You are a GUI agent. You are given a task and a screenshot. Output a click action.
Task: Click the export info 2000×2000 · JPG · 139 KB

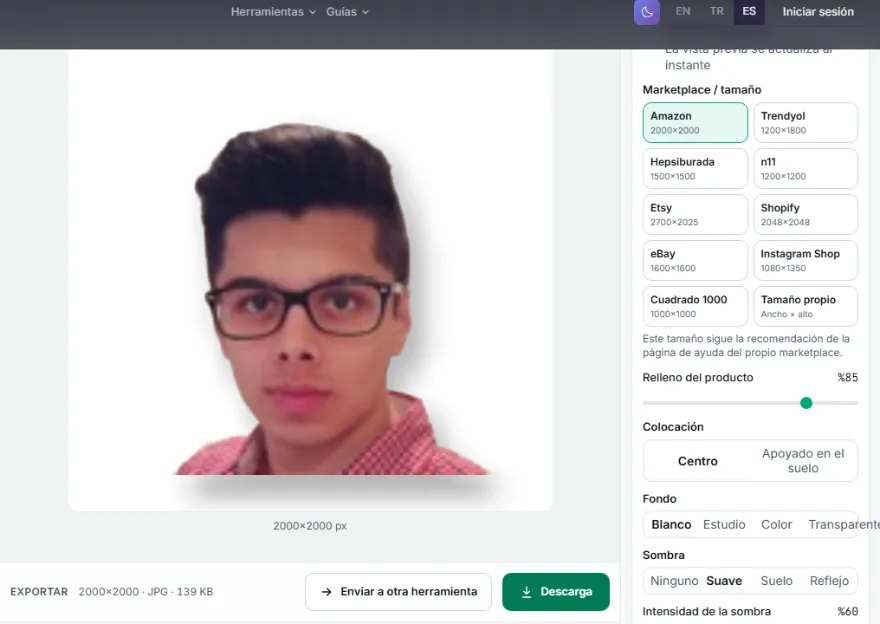(x=146, y=591)
